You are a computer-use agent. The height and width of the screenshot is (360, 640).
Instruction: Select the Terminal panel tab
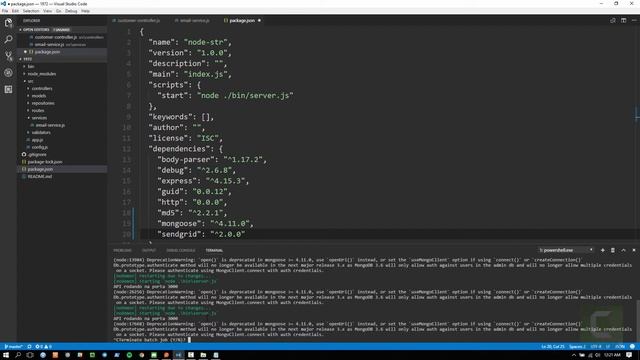[214, 251]
